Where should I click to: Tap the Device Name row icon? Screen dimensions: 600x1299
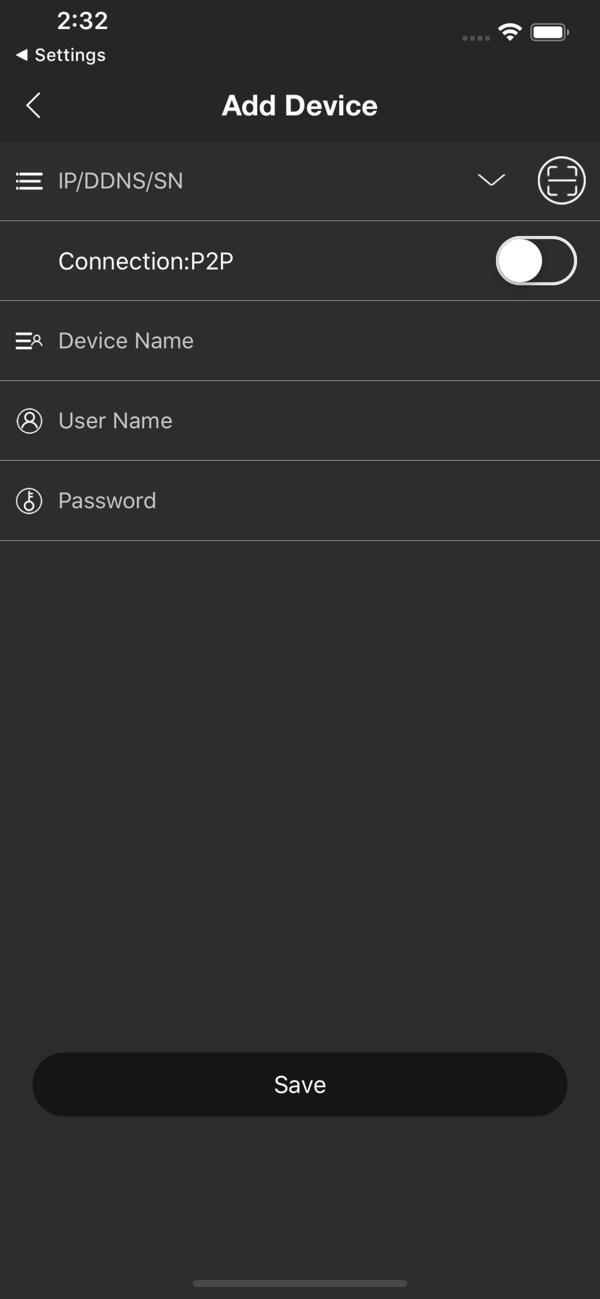point(29,341)
